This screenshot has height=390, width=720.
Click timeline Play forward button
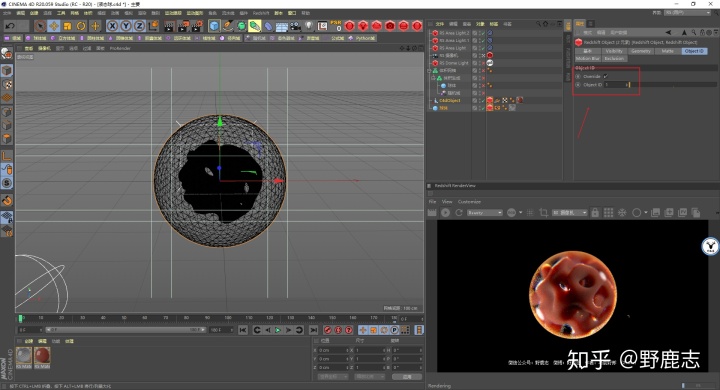click(277, 330)
